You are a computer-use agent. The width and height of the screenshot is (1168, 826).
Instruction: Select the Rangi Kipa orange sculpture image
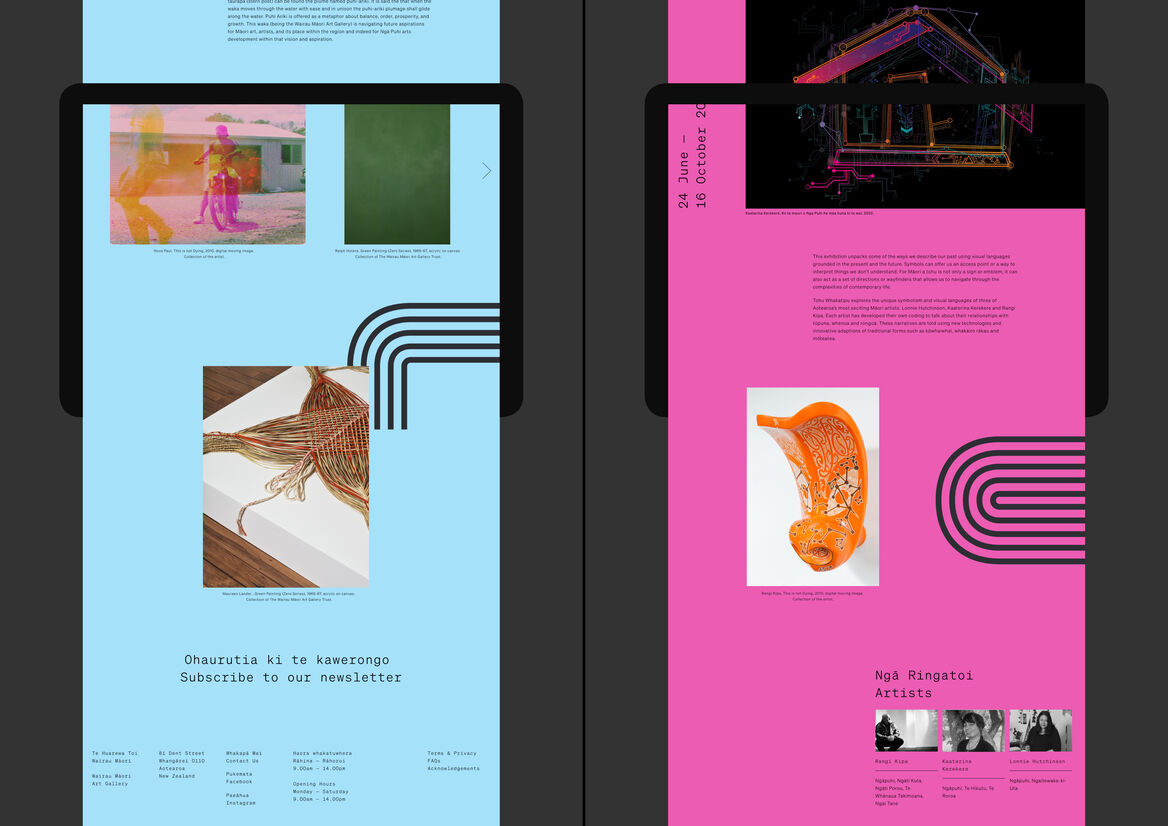812,487
